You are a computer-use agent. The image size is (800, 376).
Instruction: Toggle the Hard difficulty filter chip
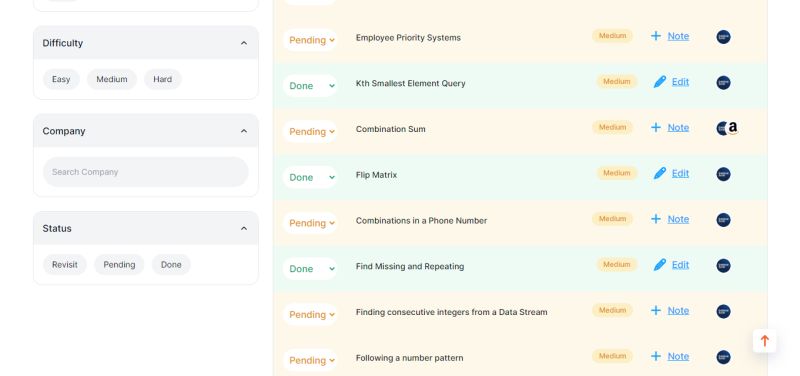point(163,80)
